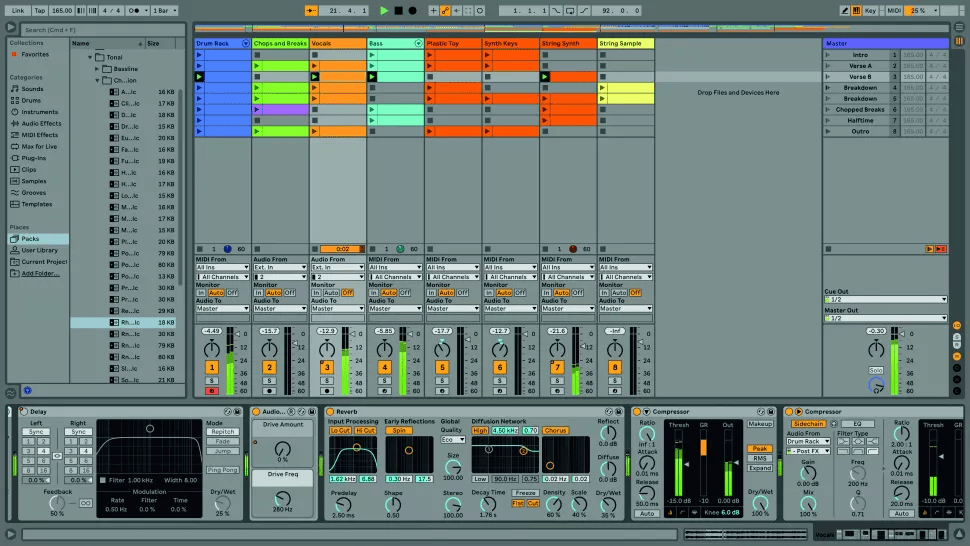The height and width of the screenshot is (546, 970).
Task: Set Vocals track monitor to Off
Action: point(347,293)
